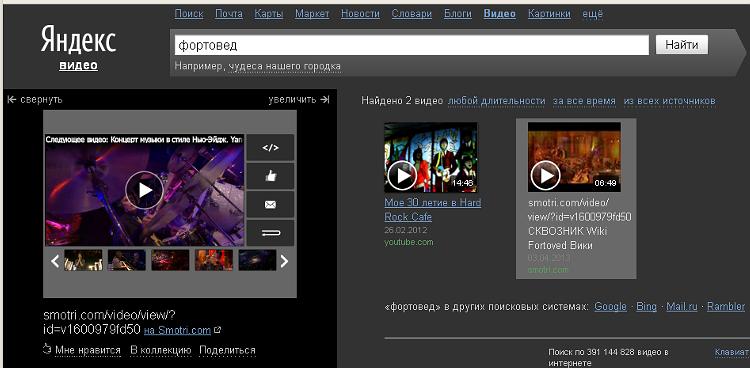Click the Поделиться share link
Viewport: 750px width, 368px height.
227,350
